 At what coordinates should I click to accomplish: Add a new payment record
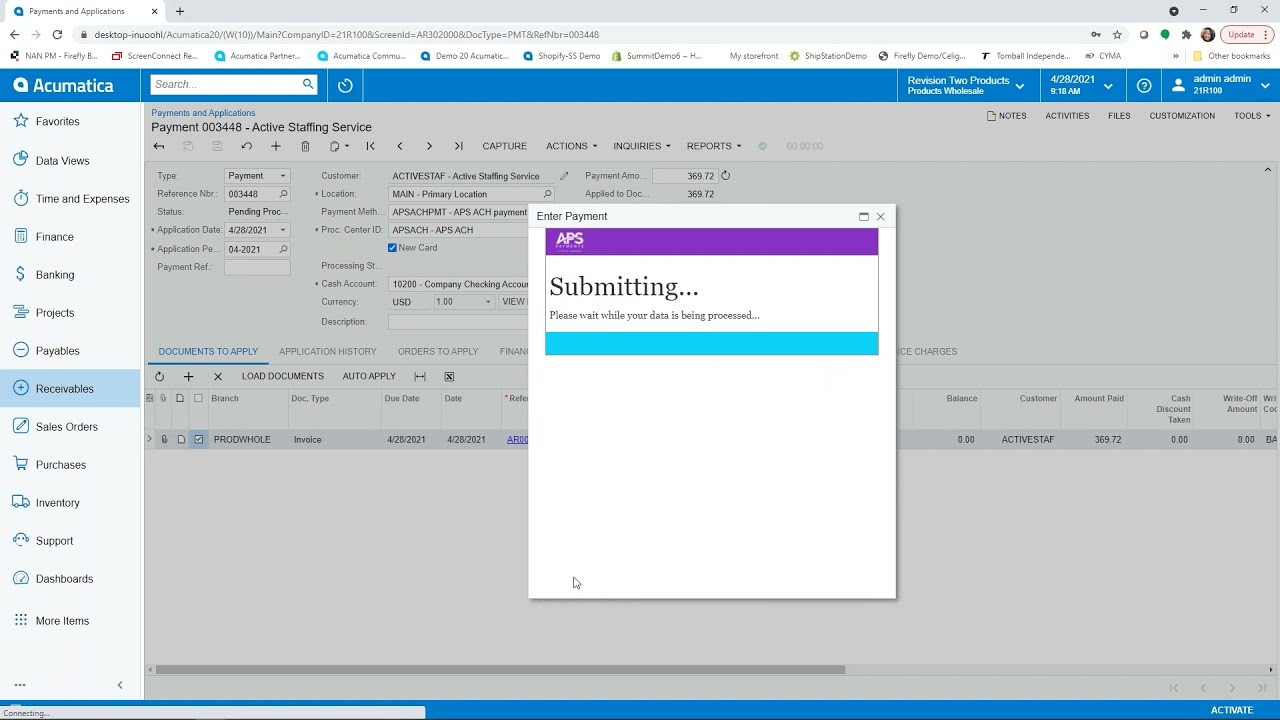[x=276, y=146]
